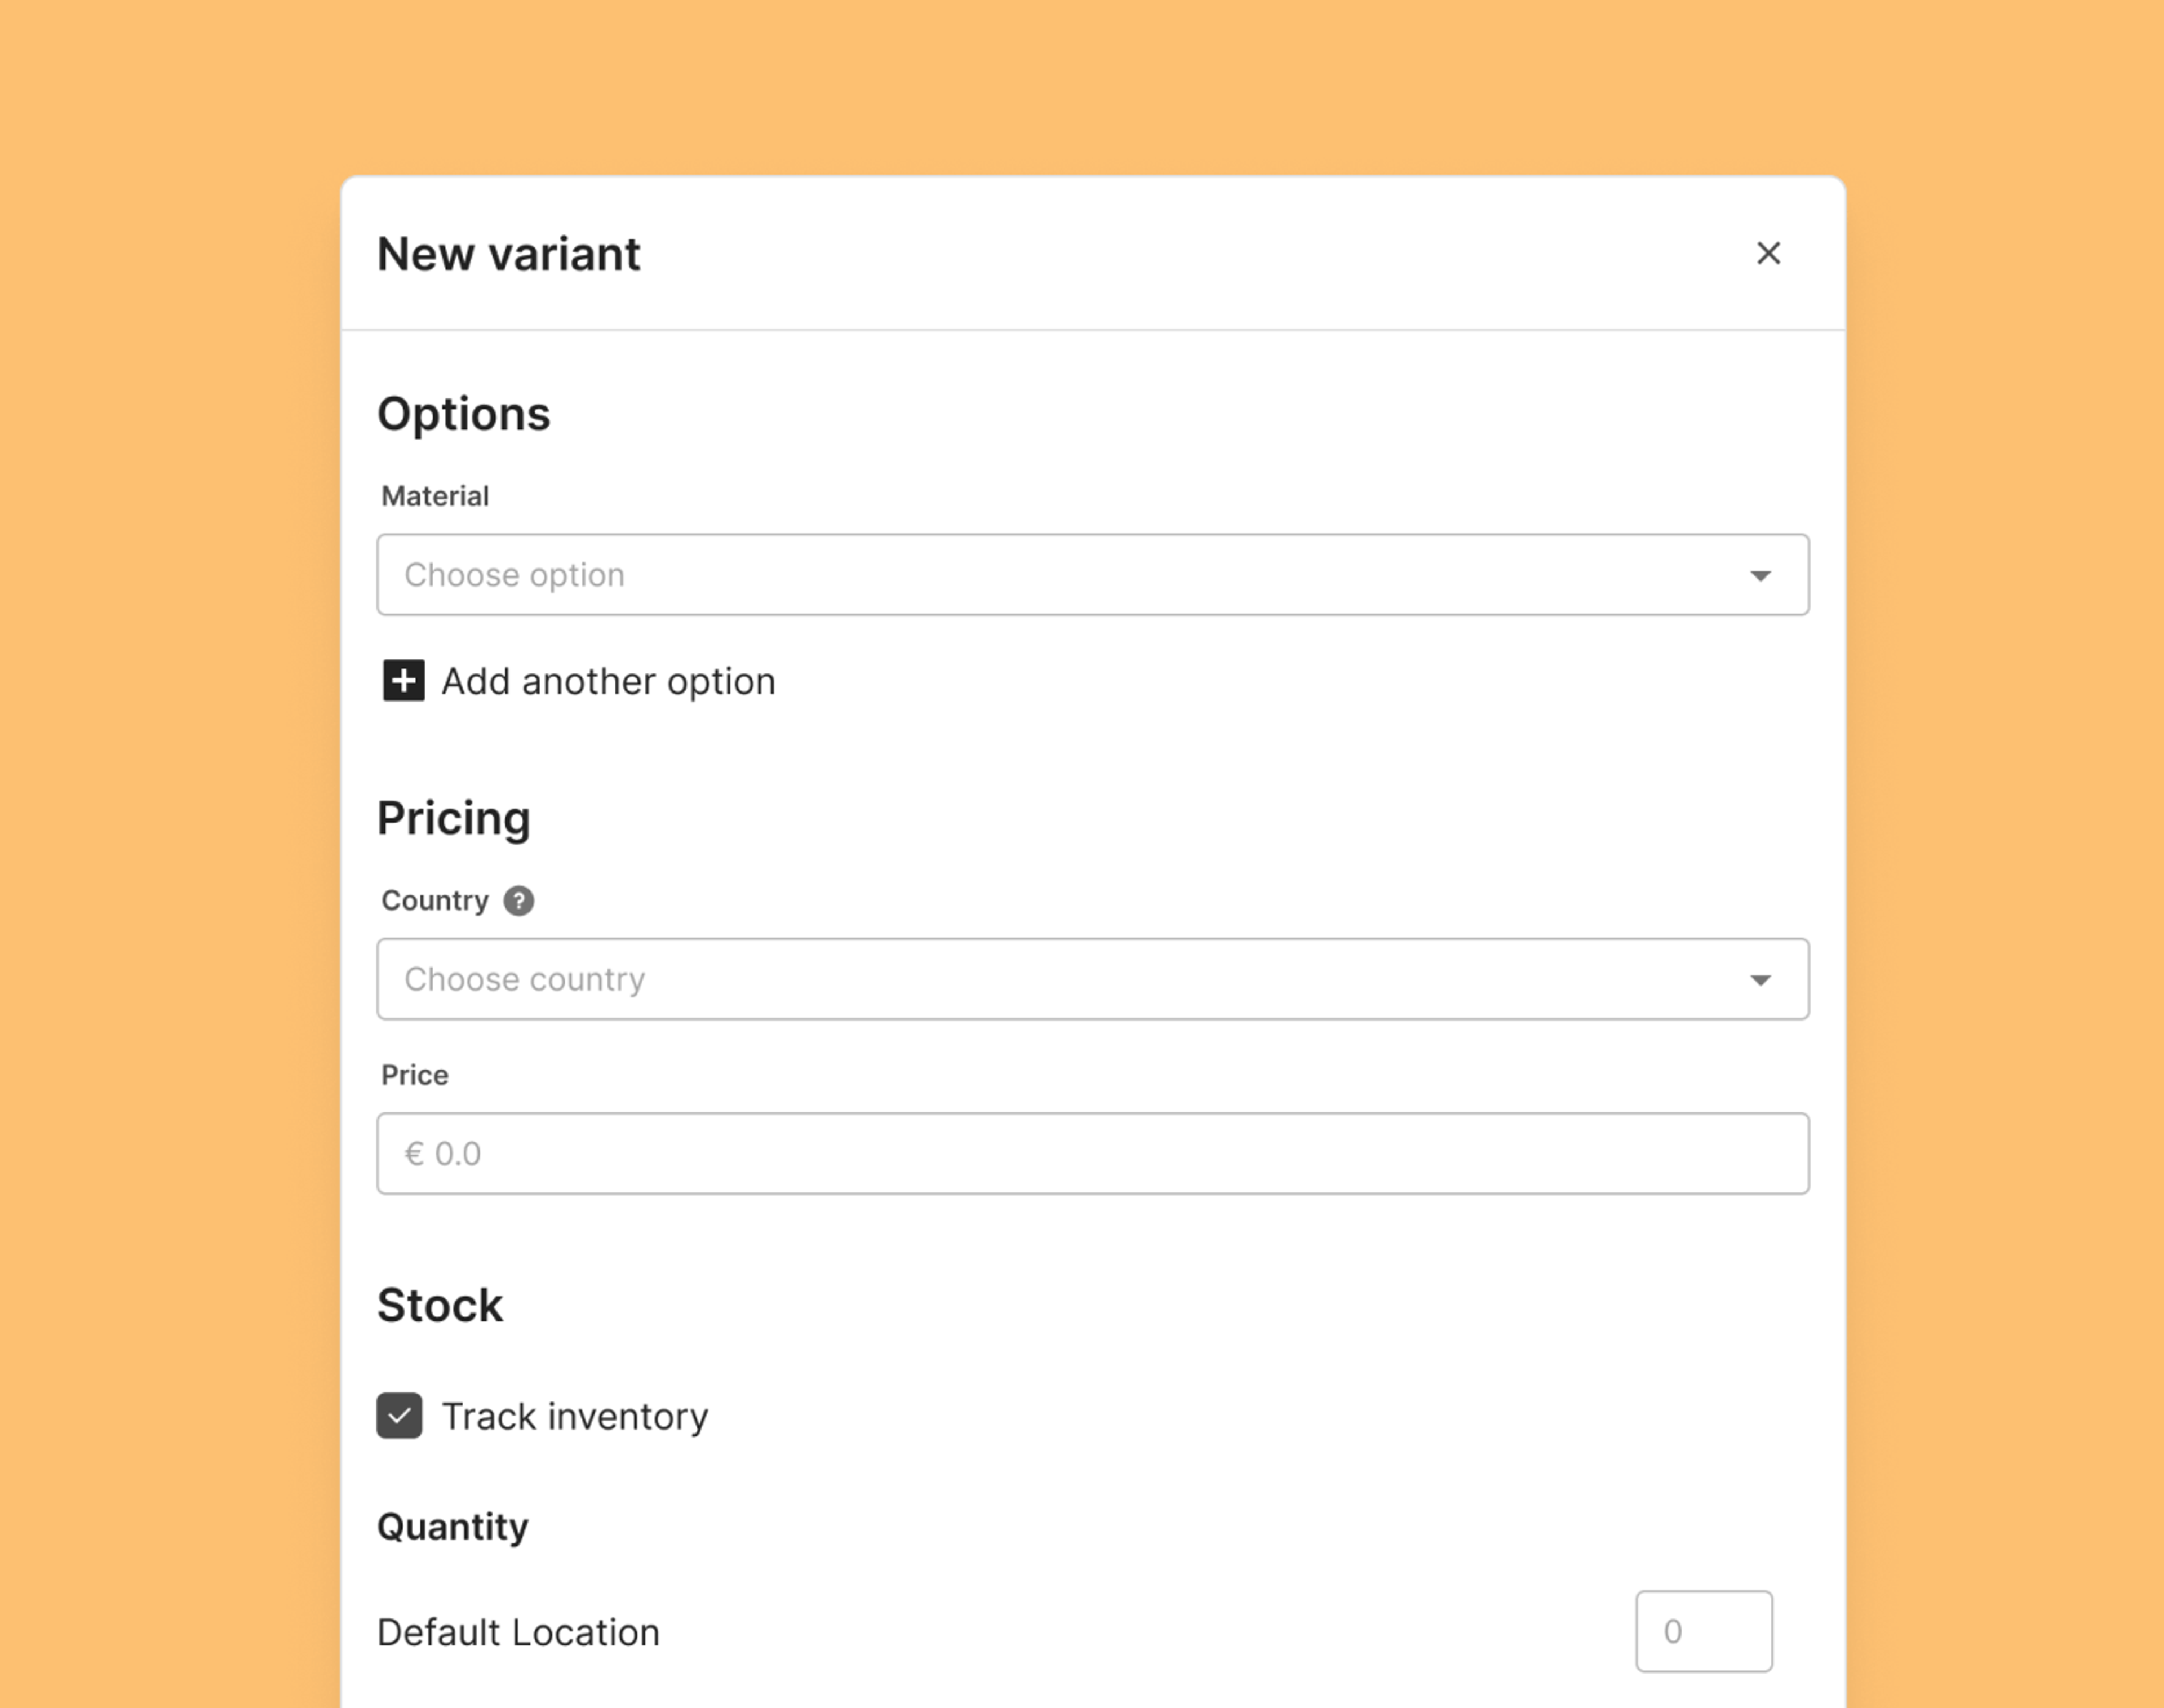Click the New variant dialog title

pyautogui.click(x=508, y=254)
